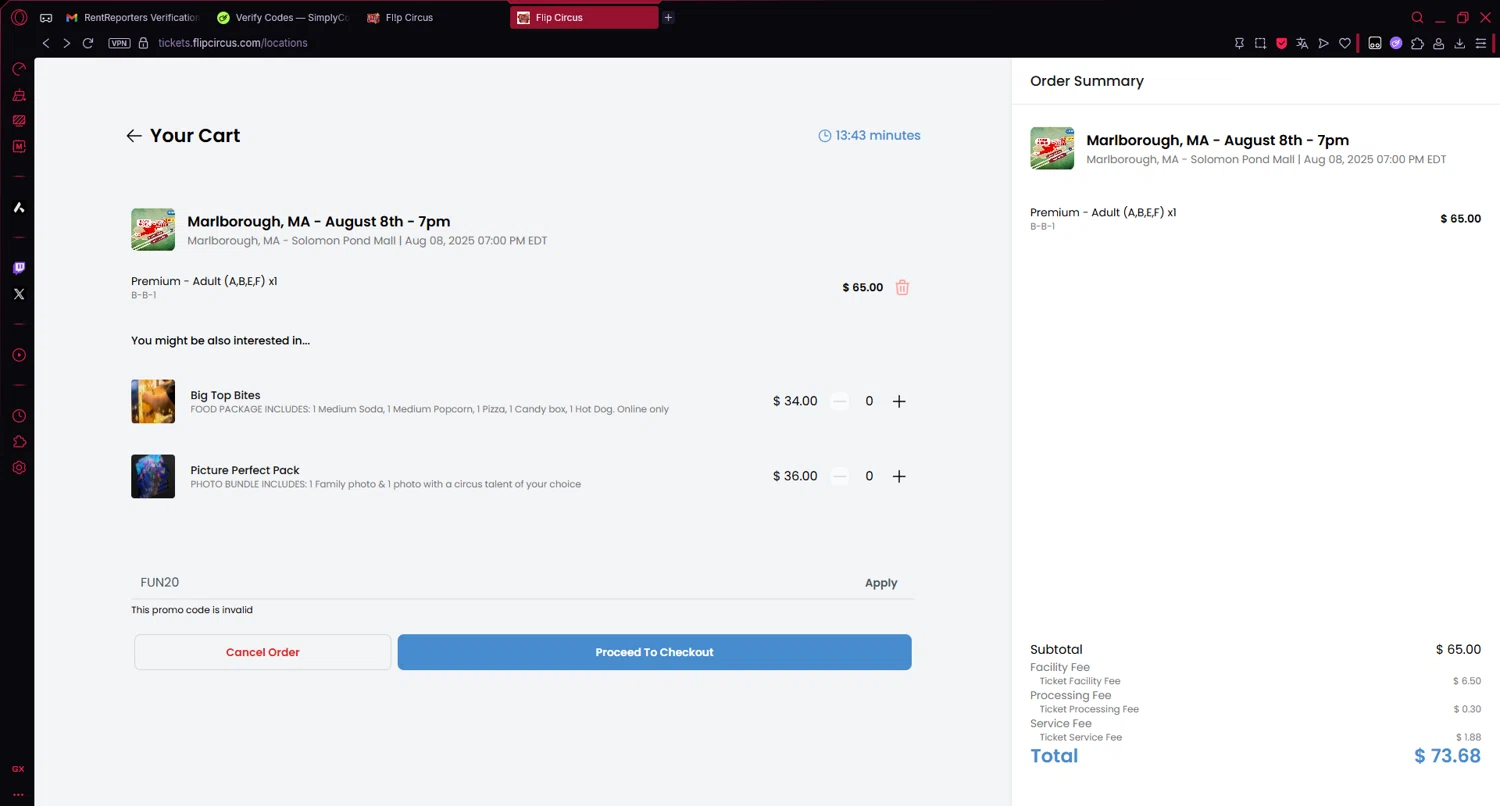Open the page translate icon
The height and width of the screenshot is (806, 1500).
(x=1302, y=43)
